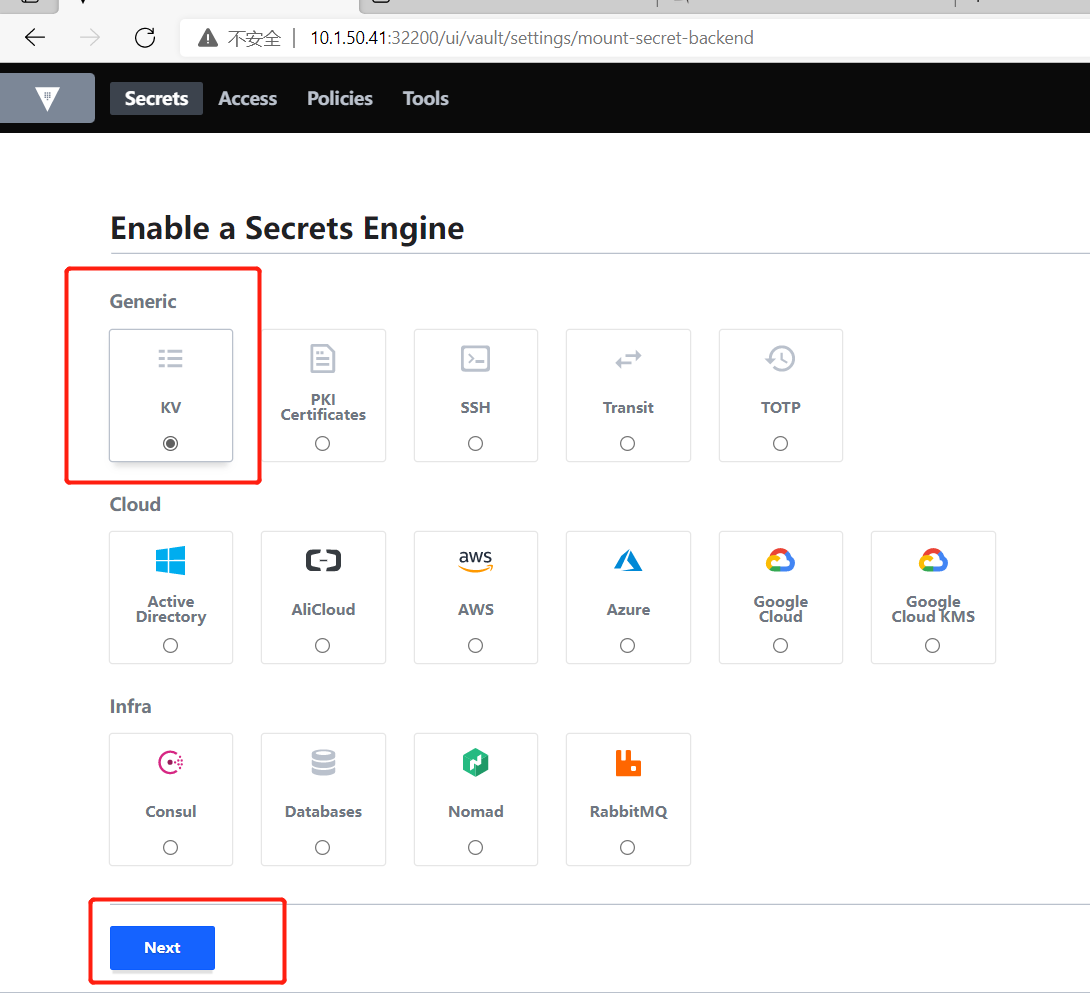Image resolution: width=1090 pixels, height=997 pixels.
Task: Click the TOTP clock history icon
Action: tap(780, 359)
